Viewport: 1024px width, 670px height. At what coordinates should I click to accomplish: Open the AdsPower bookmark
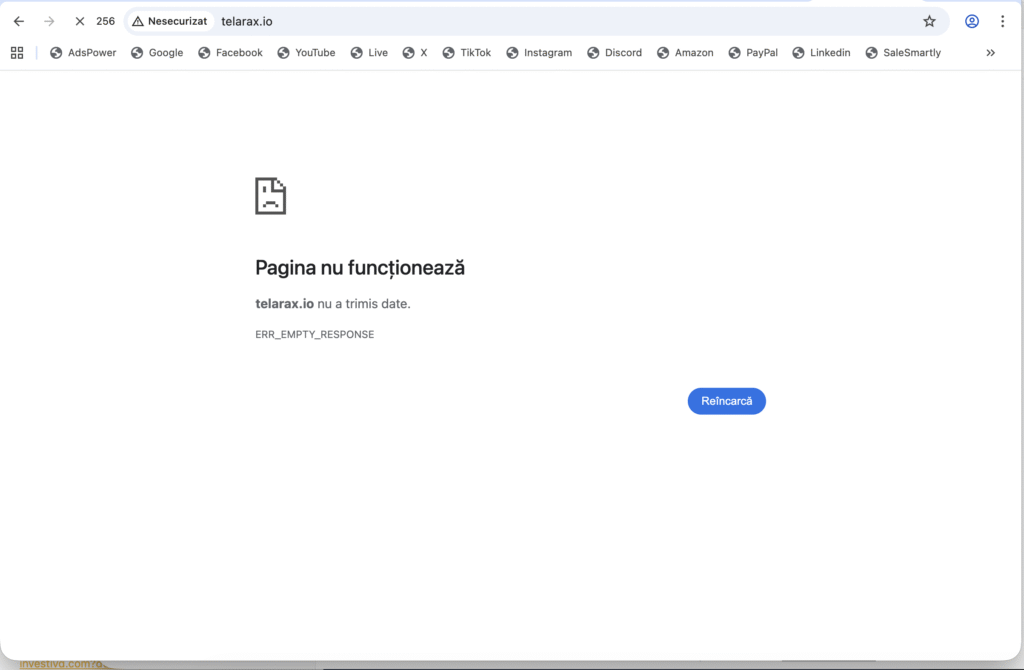pyautogui.click(x=83, y=53)
